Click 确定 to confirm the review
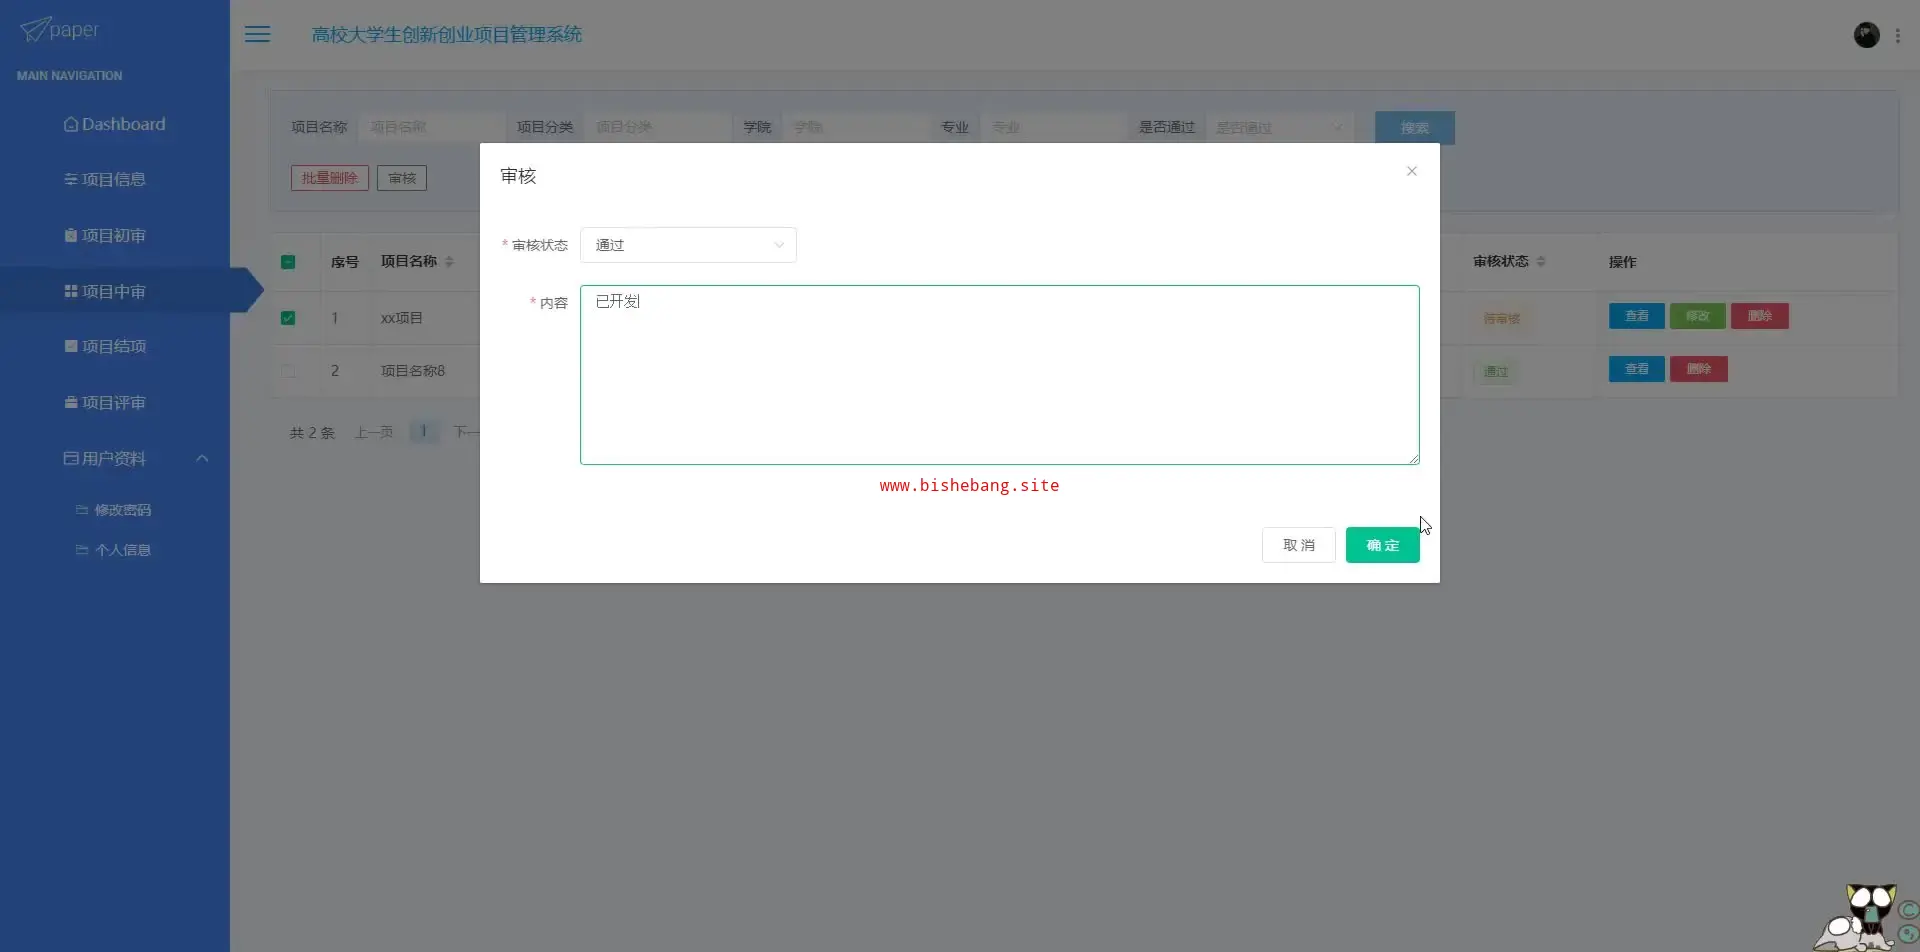 pyautogui.click(x=1382, y=545)
